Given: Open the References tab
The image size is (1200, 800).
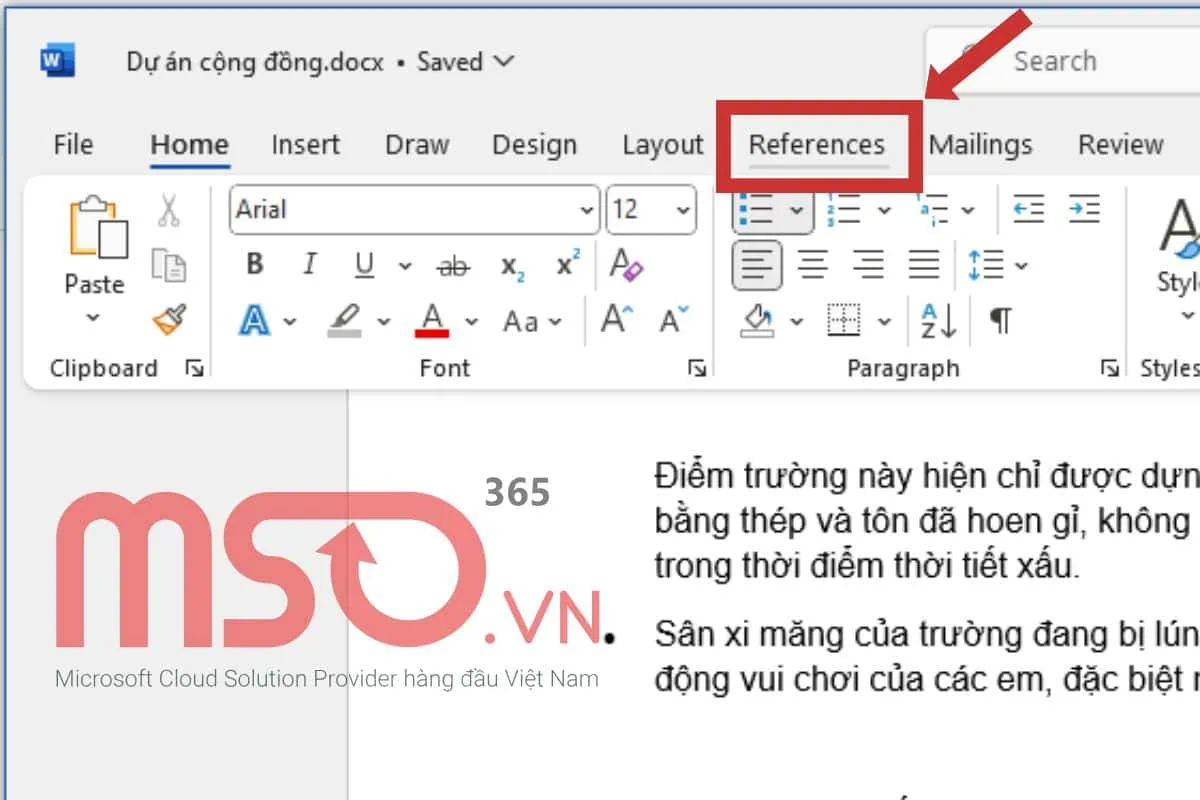Looking at the screenshot, I should 817,145.
